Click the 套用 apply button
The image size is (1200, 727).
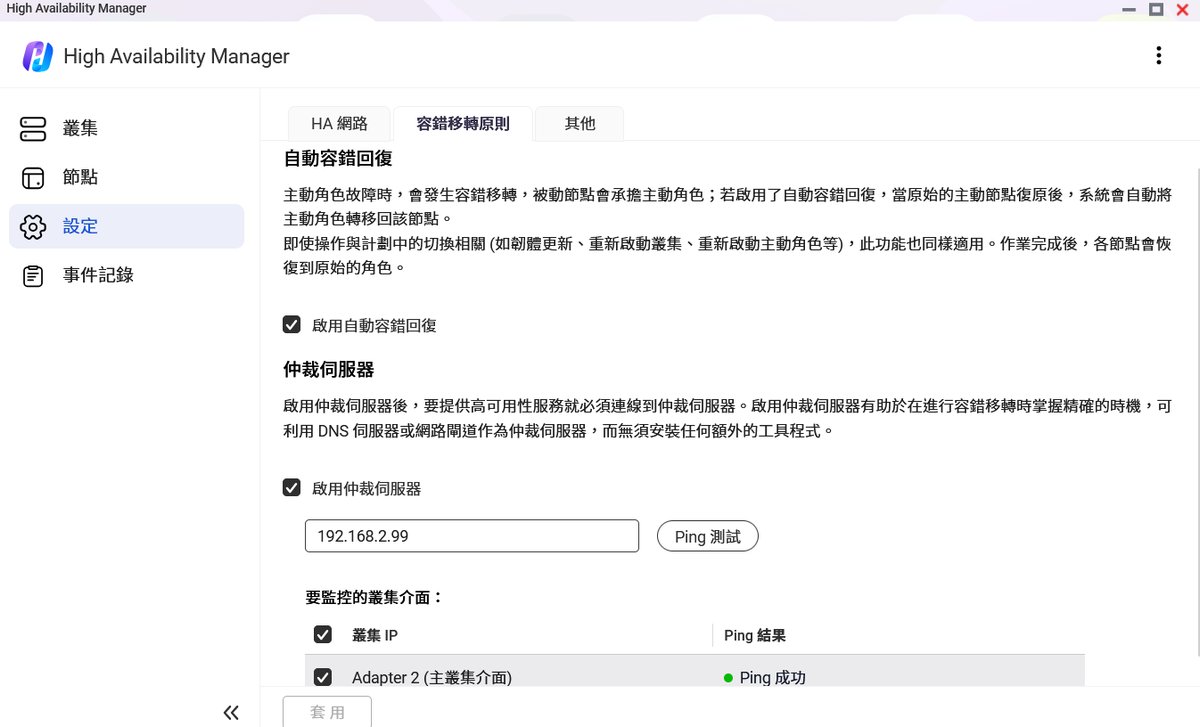pos(327,712)
